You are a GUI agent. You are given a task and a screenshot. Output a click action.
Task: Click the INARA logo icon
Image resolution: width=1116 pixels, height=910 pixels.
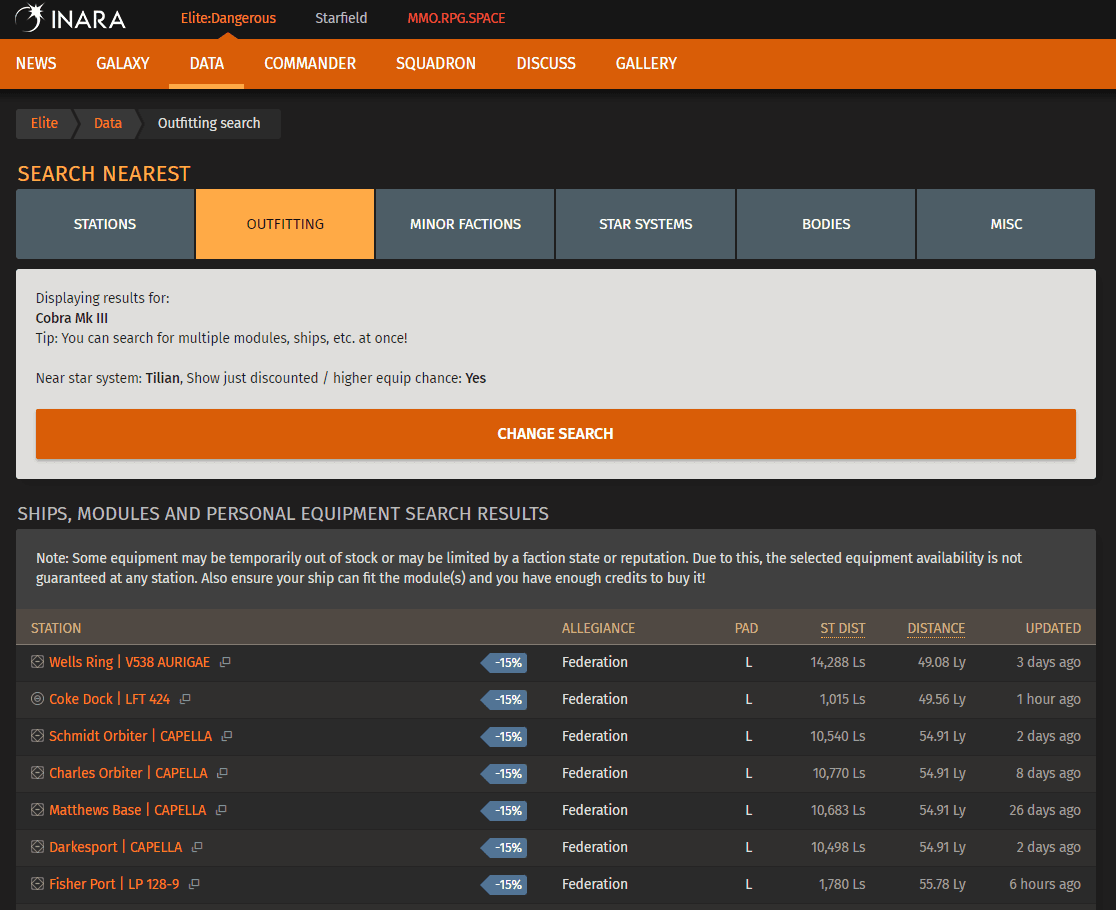click(29, 18)
